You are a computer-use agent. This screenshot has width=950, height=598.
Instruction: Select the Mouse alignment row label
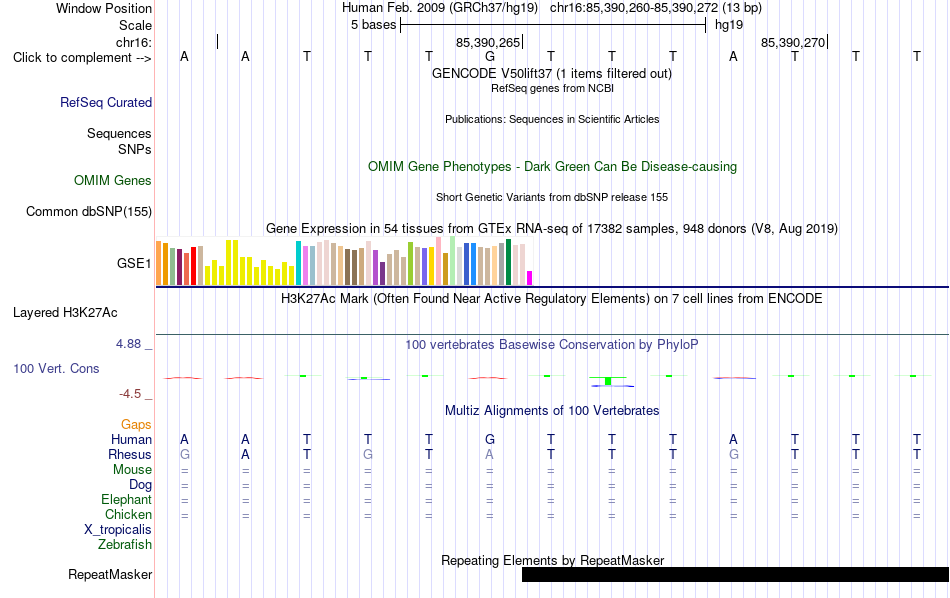pyautogui.click(x=133, y=470)
